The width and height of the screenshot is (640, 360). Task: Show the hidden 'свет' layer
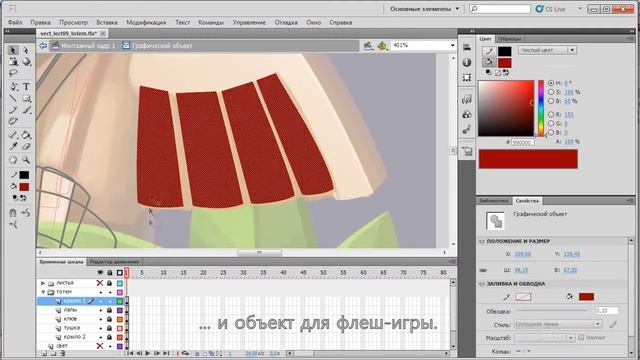(100, 346)
